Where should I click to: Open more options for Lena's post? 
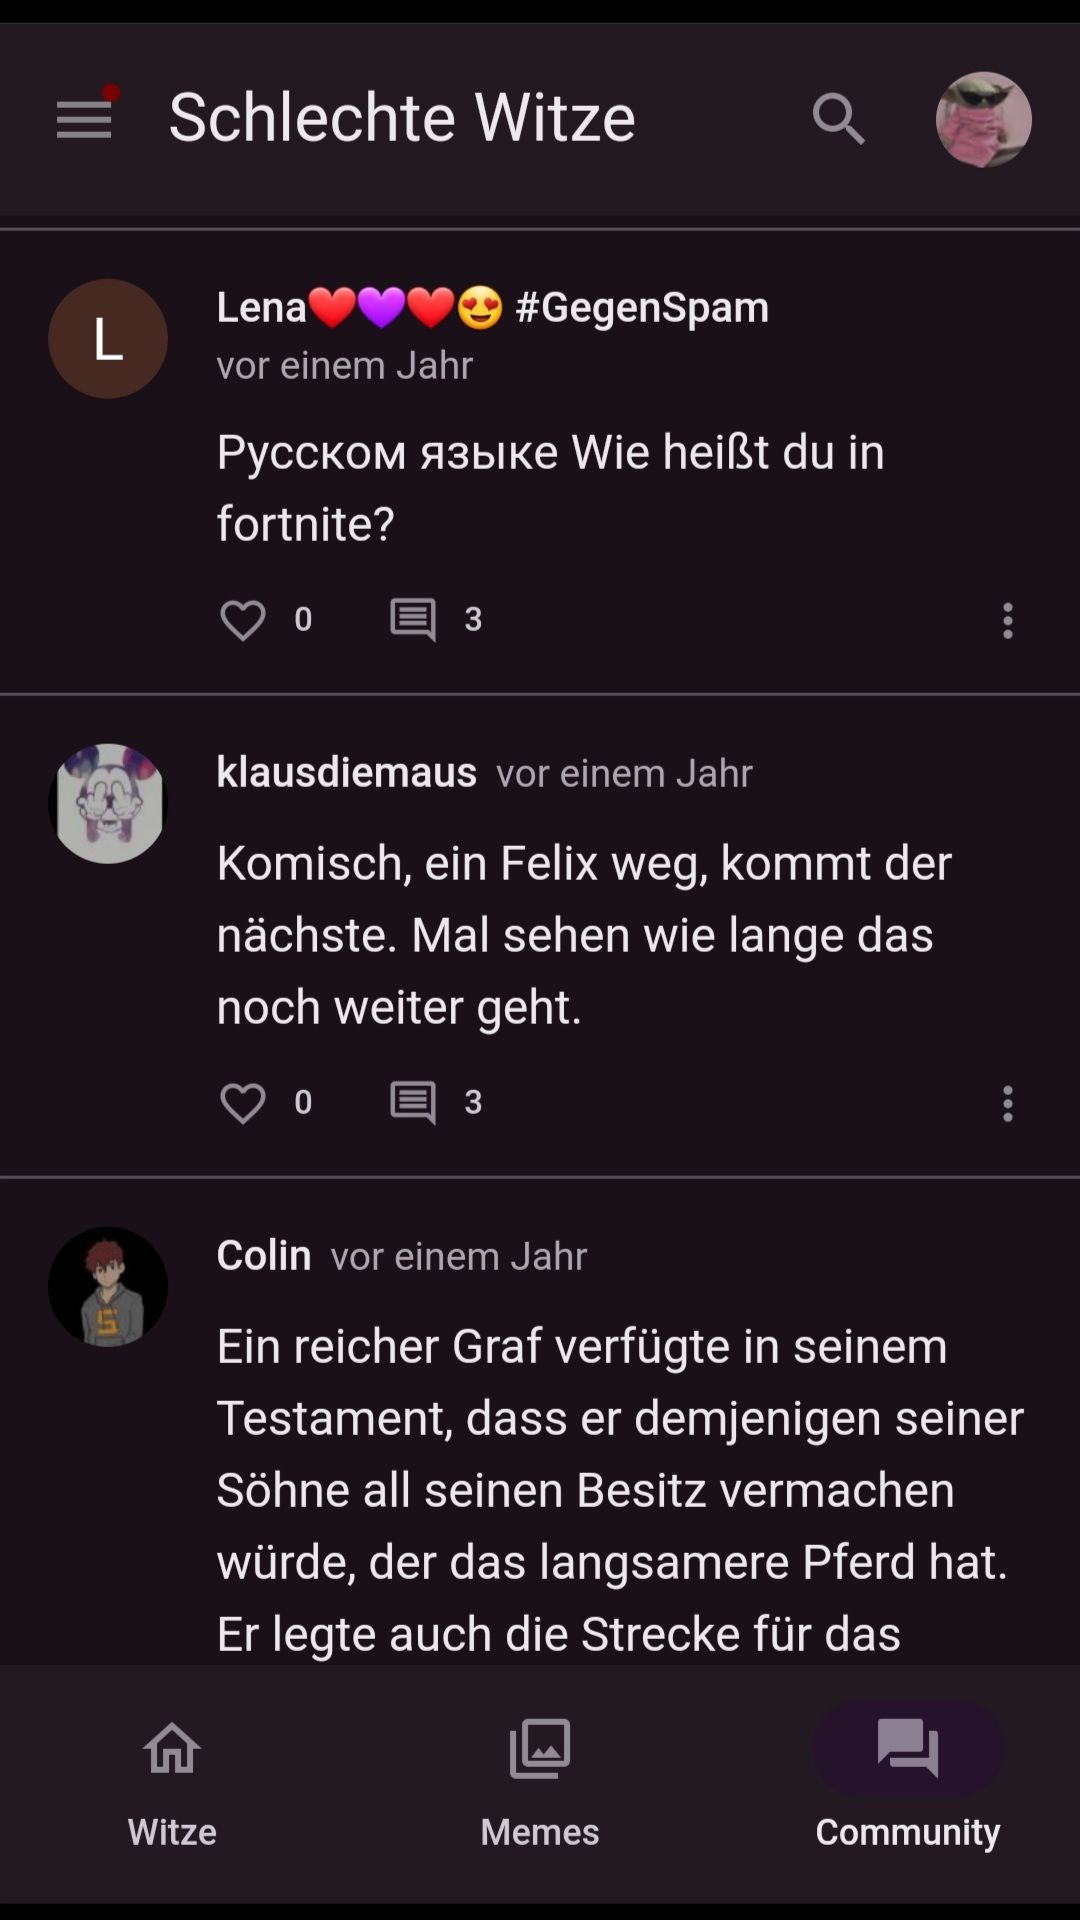1007,620
